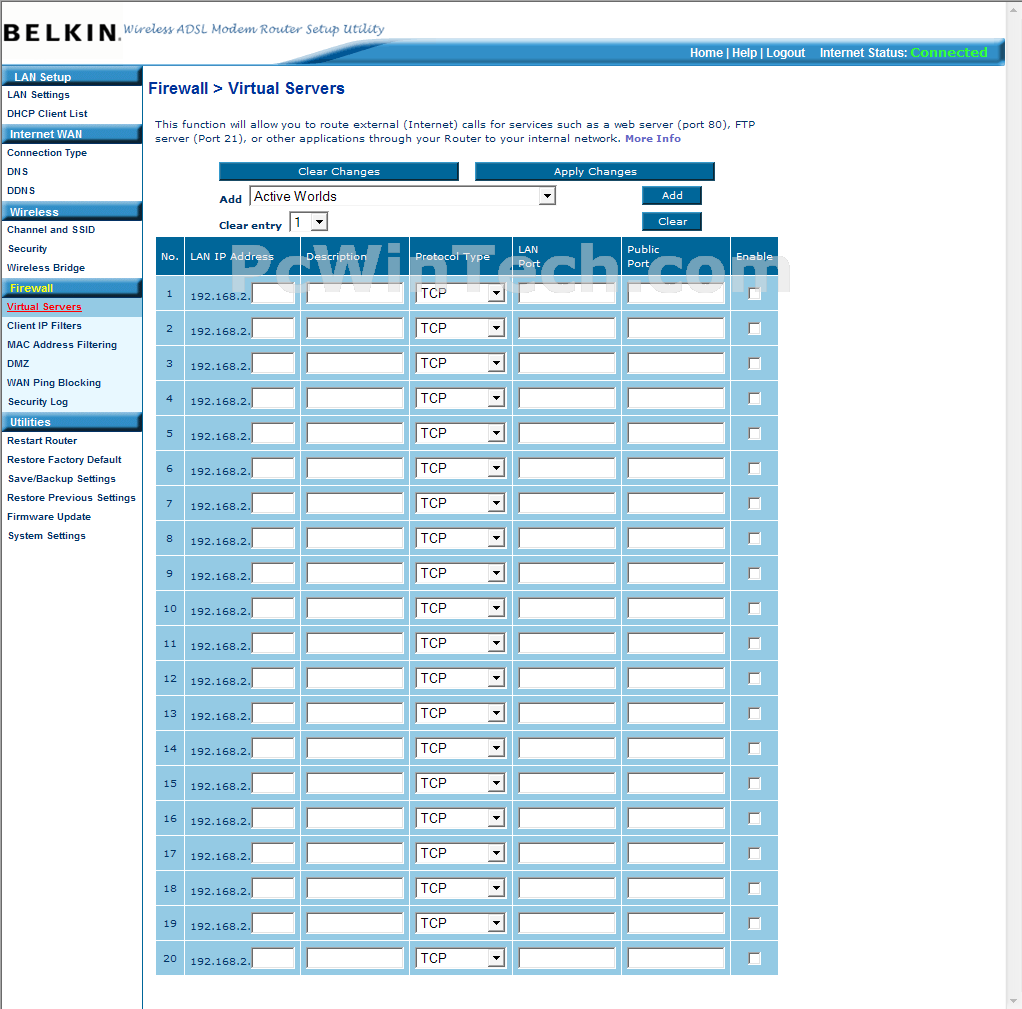1022x1009 pixels.
Task: Open Connection Type page
Action: tap(47, 153)
